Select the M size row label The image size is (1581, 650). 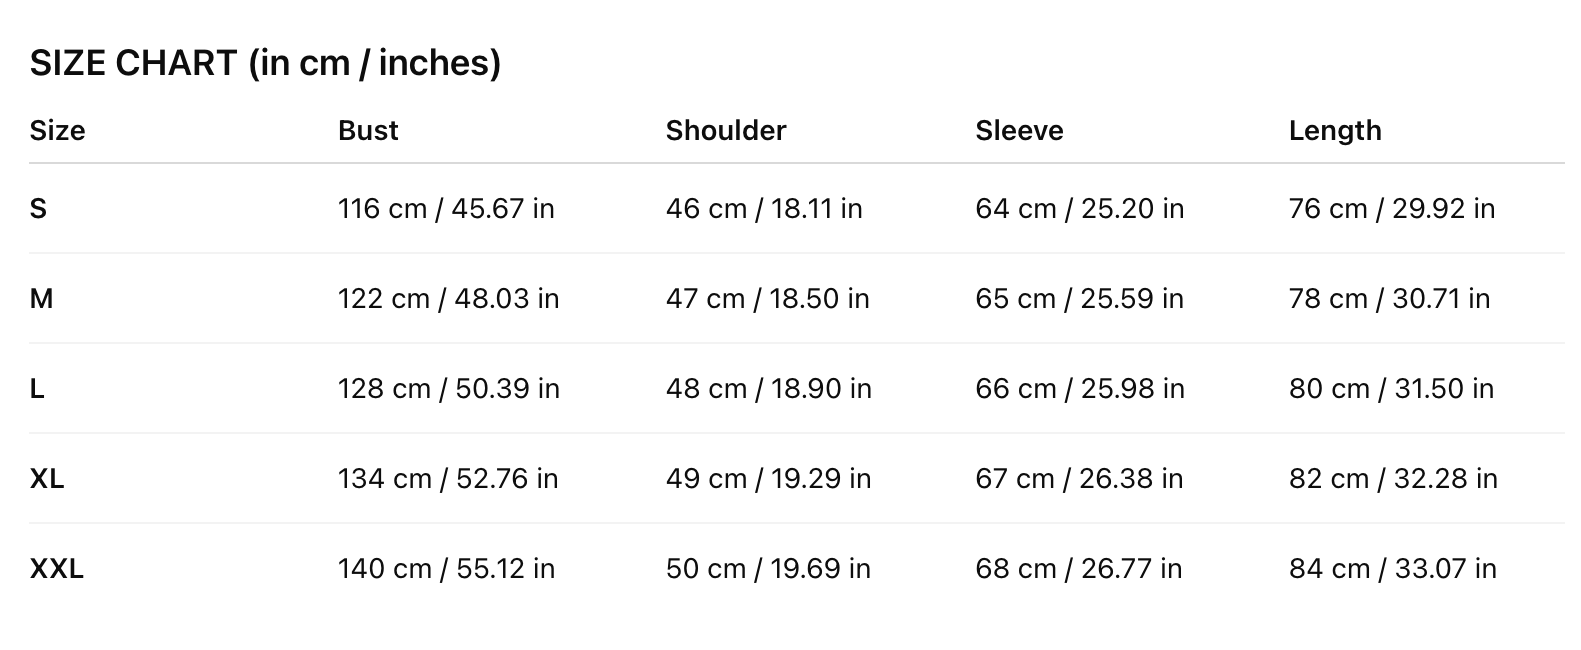pyautogui.click(x=41, y=299)
